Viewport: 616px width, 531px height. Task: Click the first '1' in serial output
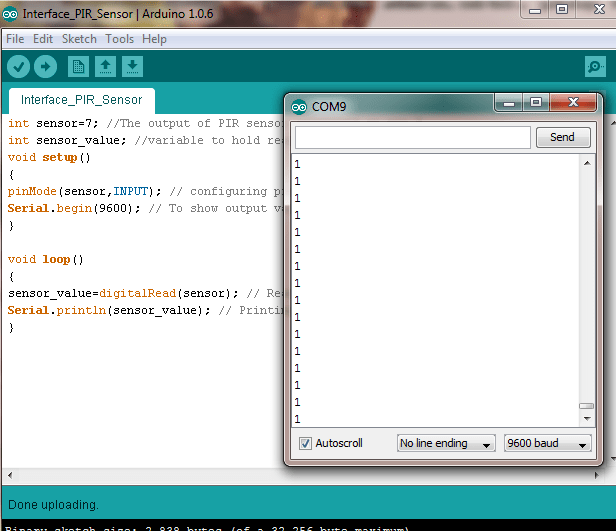[x=297, y=164]
